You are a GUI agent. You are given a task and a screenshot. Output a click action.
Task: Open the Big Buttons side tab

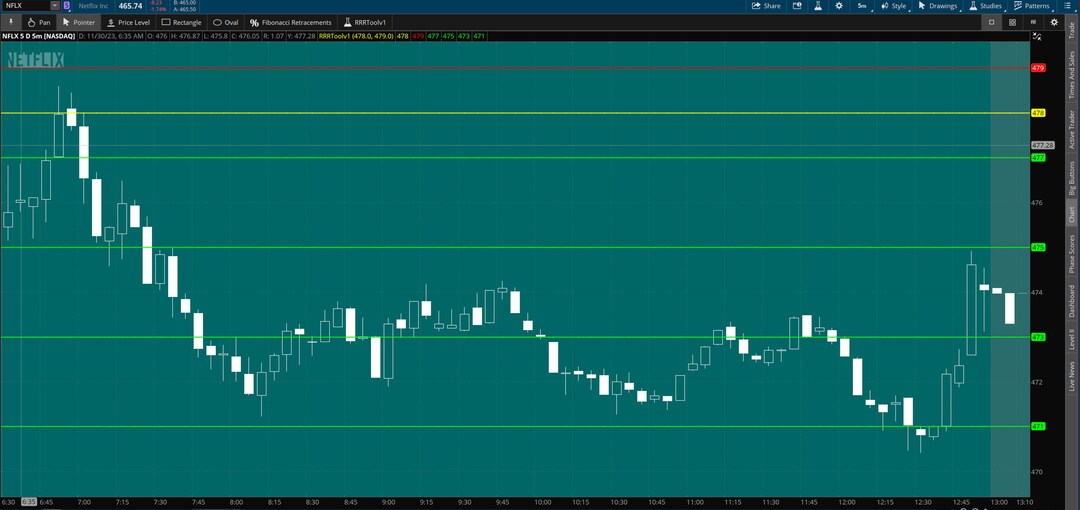pos(1071,178)
